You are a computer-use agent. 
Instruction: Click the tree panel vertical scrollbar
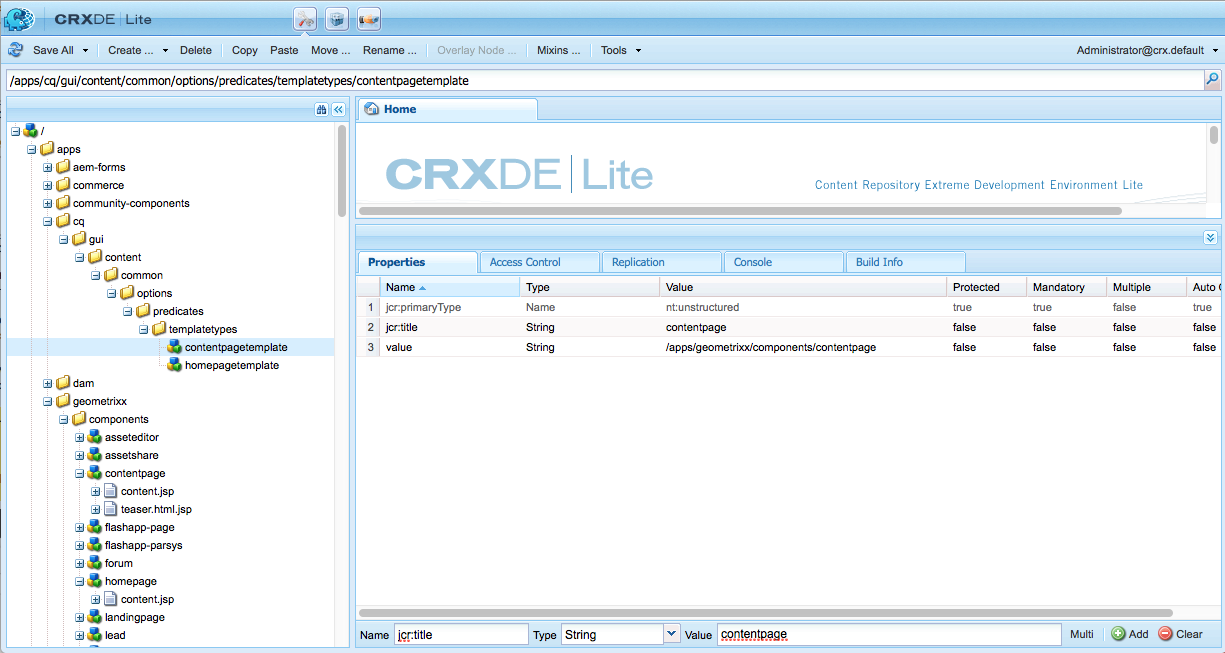pyautogui.click(x=343, y=170)
